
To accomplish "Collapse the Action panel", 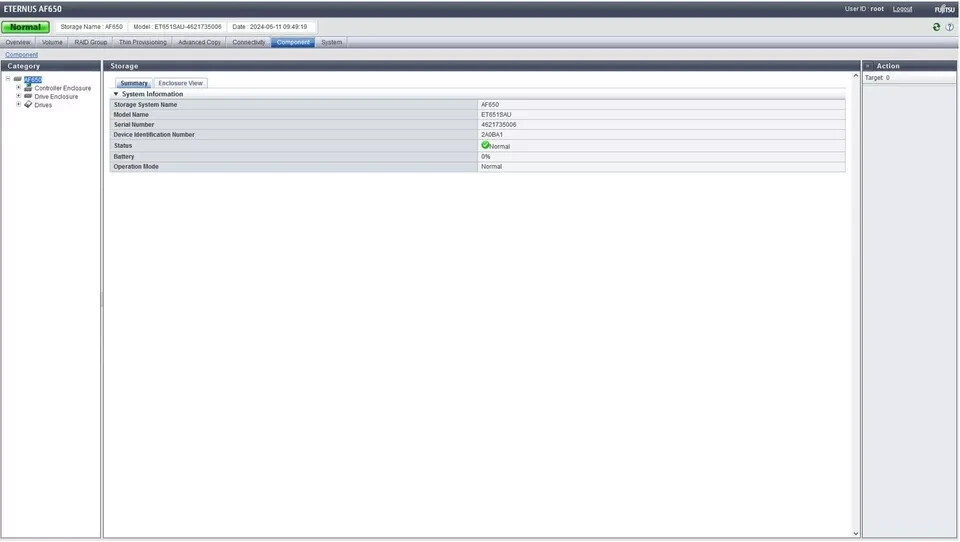I will coord(868,66).
